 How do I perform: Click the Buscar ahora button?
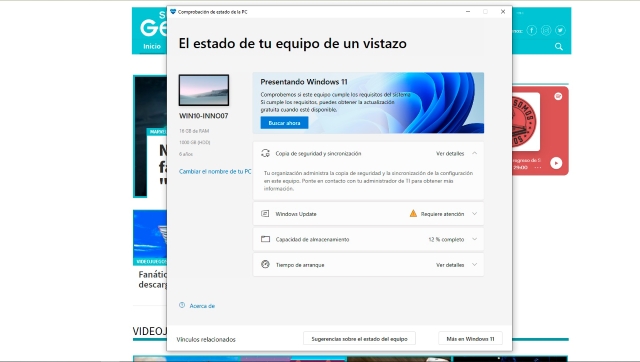click(284, 123)
